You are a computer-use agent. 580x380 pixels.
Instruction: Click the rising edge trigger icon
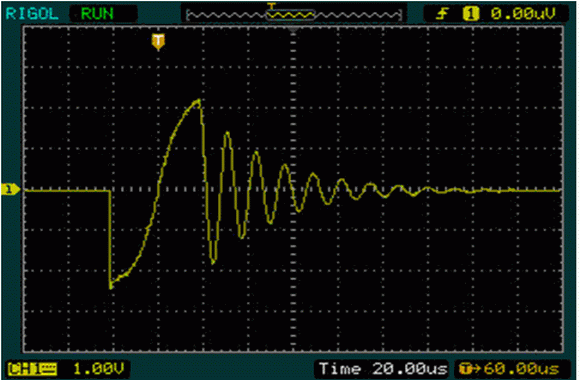click(442, 14)
